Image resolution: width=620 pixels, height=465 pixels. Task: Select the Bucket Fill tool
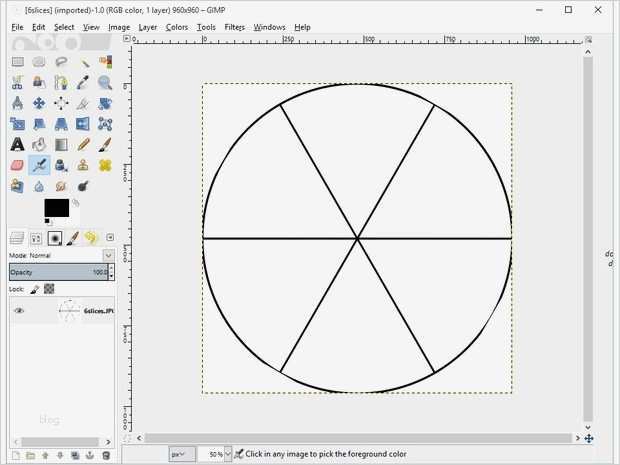pos(39,145)
